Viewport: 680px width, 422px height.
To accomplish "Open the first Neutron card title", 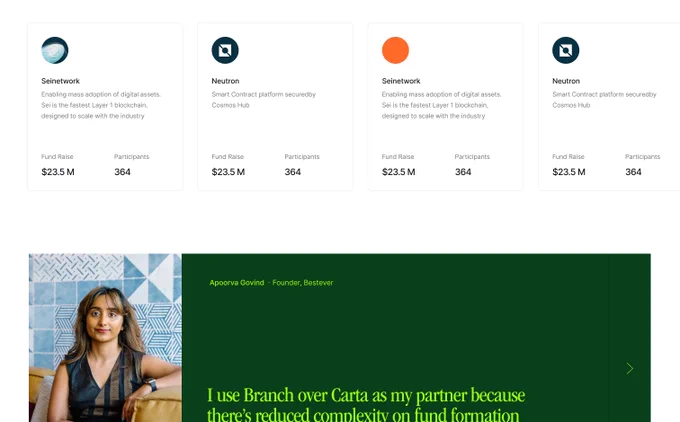I will pyautogui.click(x=225, y=81).
